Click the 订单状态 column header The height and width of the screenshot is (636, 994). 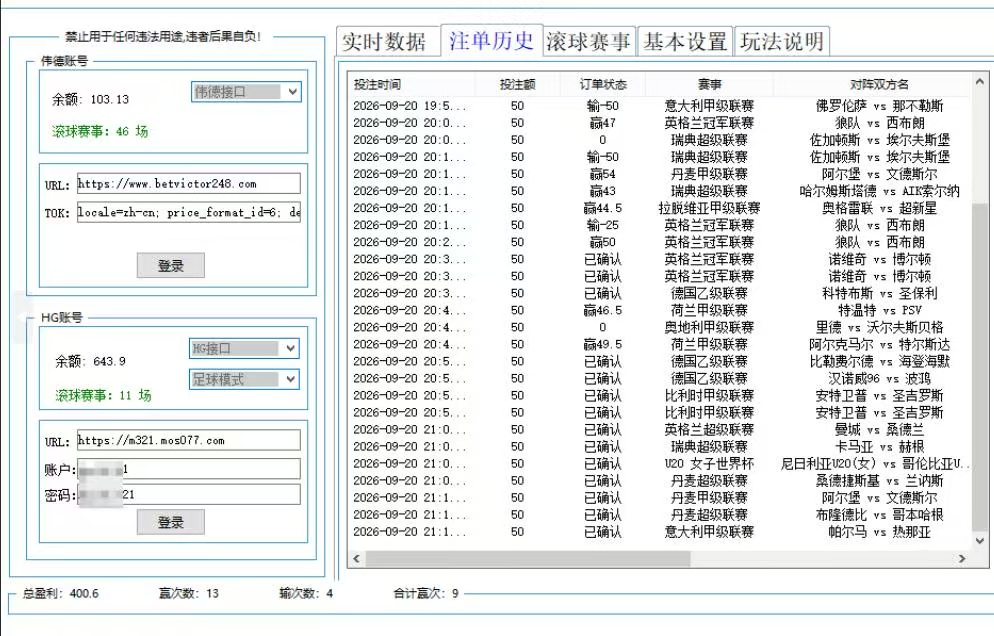click(602, 84)
